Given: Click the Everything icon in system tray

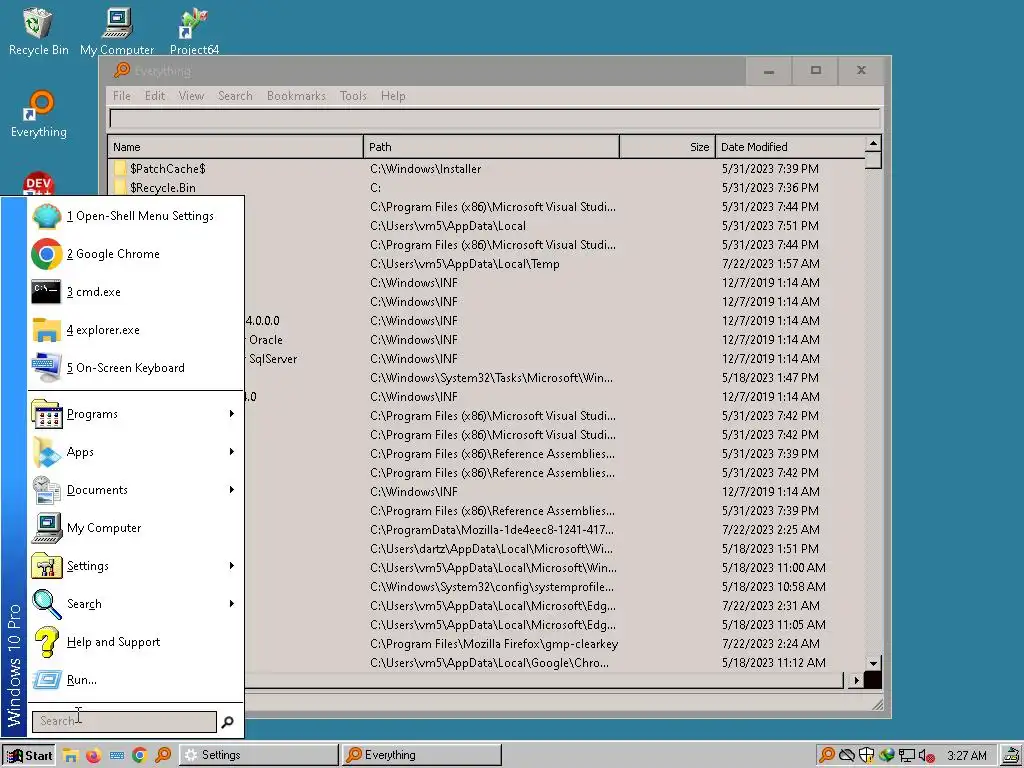Looking at the screenshot, I should [x=827, y=756].
